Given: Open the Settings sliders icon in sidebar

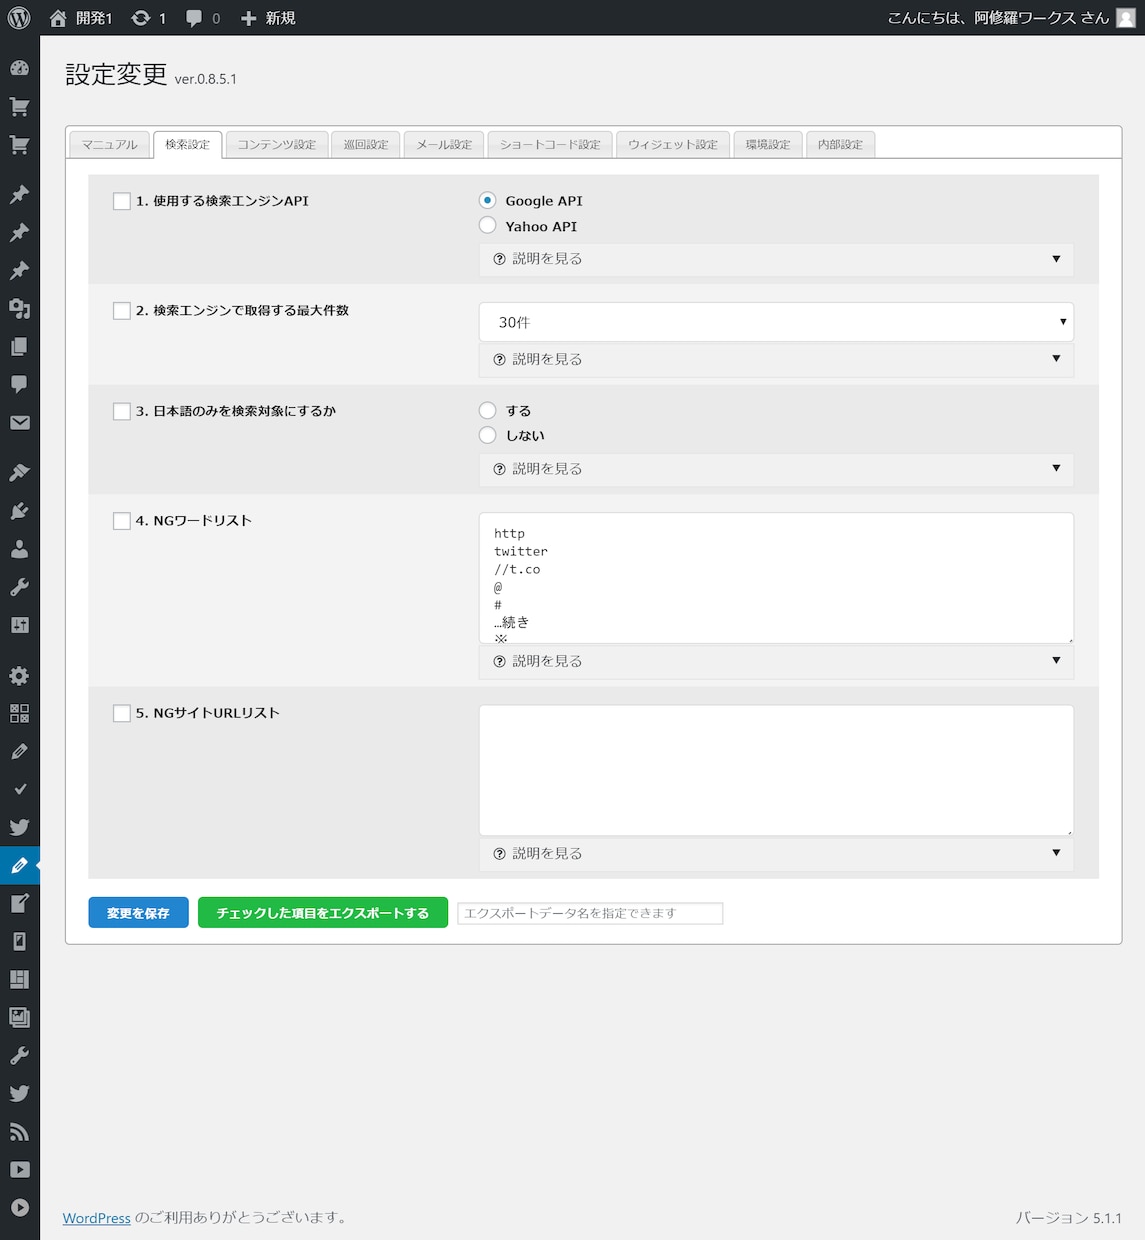Looking at the screenshot, I should tap(19, 625).
